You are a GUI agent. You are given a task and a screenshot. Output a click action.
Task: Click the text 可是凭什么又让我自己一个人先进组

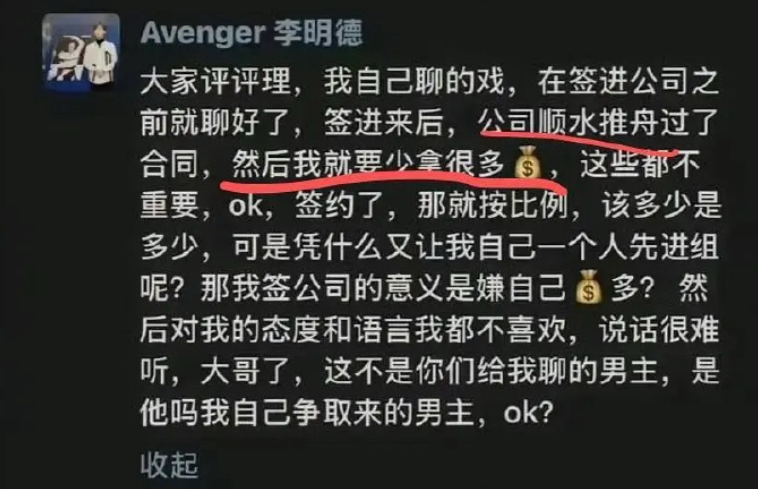pyautogui.click(x=475, y=246)
